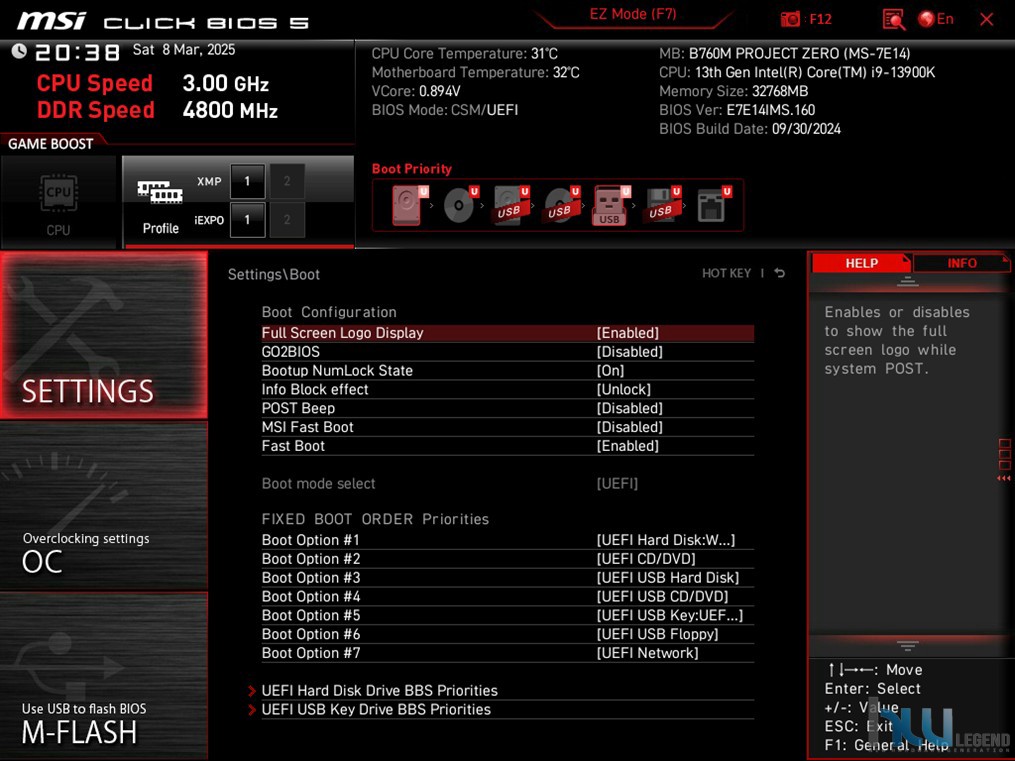Switch to EZ Mode (F7)
This screenshot has width=1015, height=761.
click(632, 14)
